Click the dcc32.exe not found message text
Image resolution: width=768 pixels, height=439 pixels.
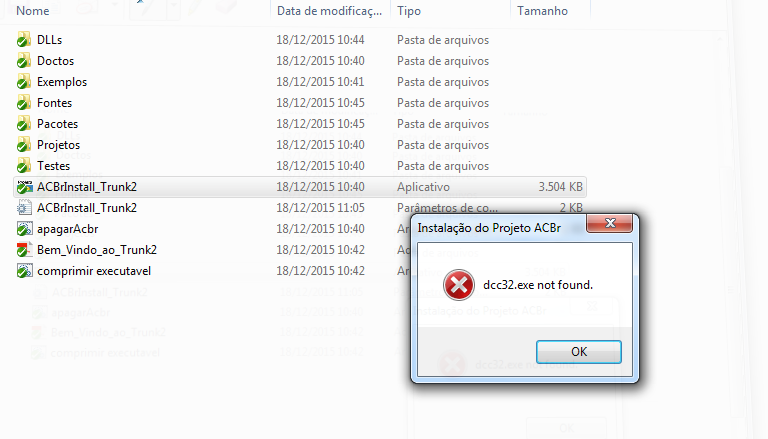coord(538,285)
